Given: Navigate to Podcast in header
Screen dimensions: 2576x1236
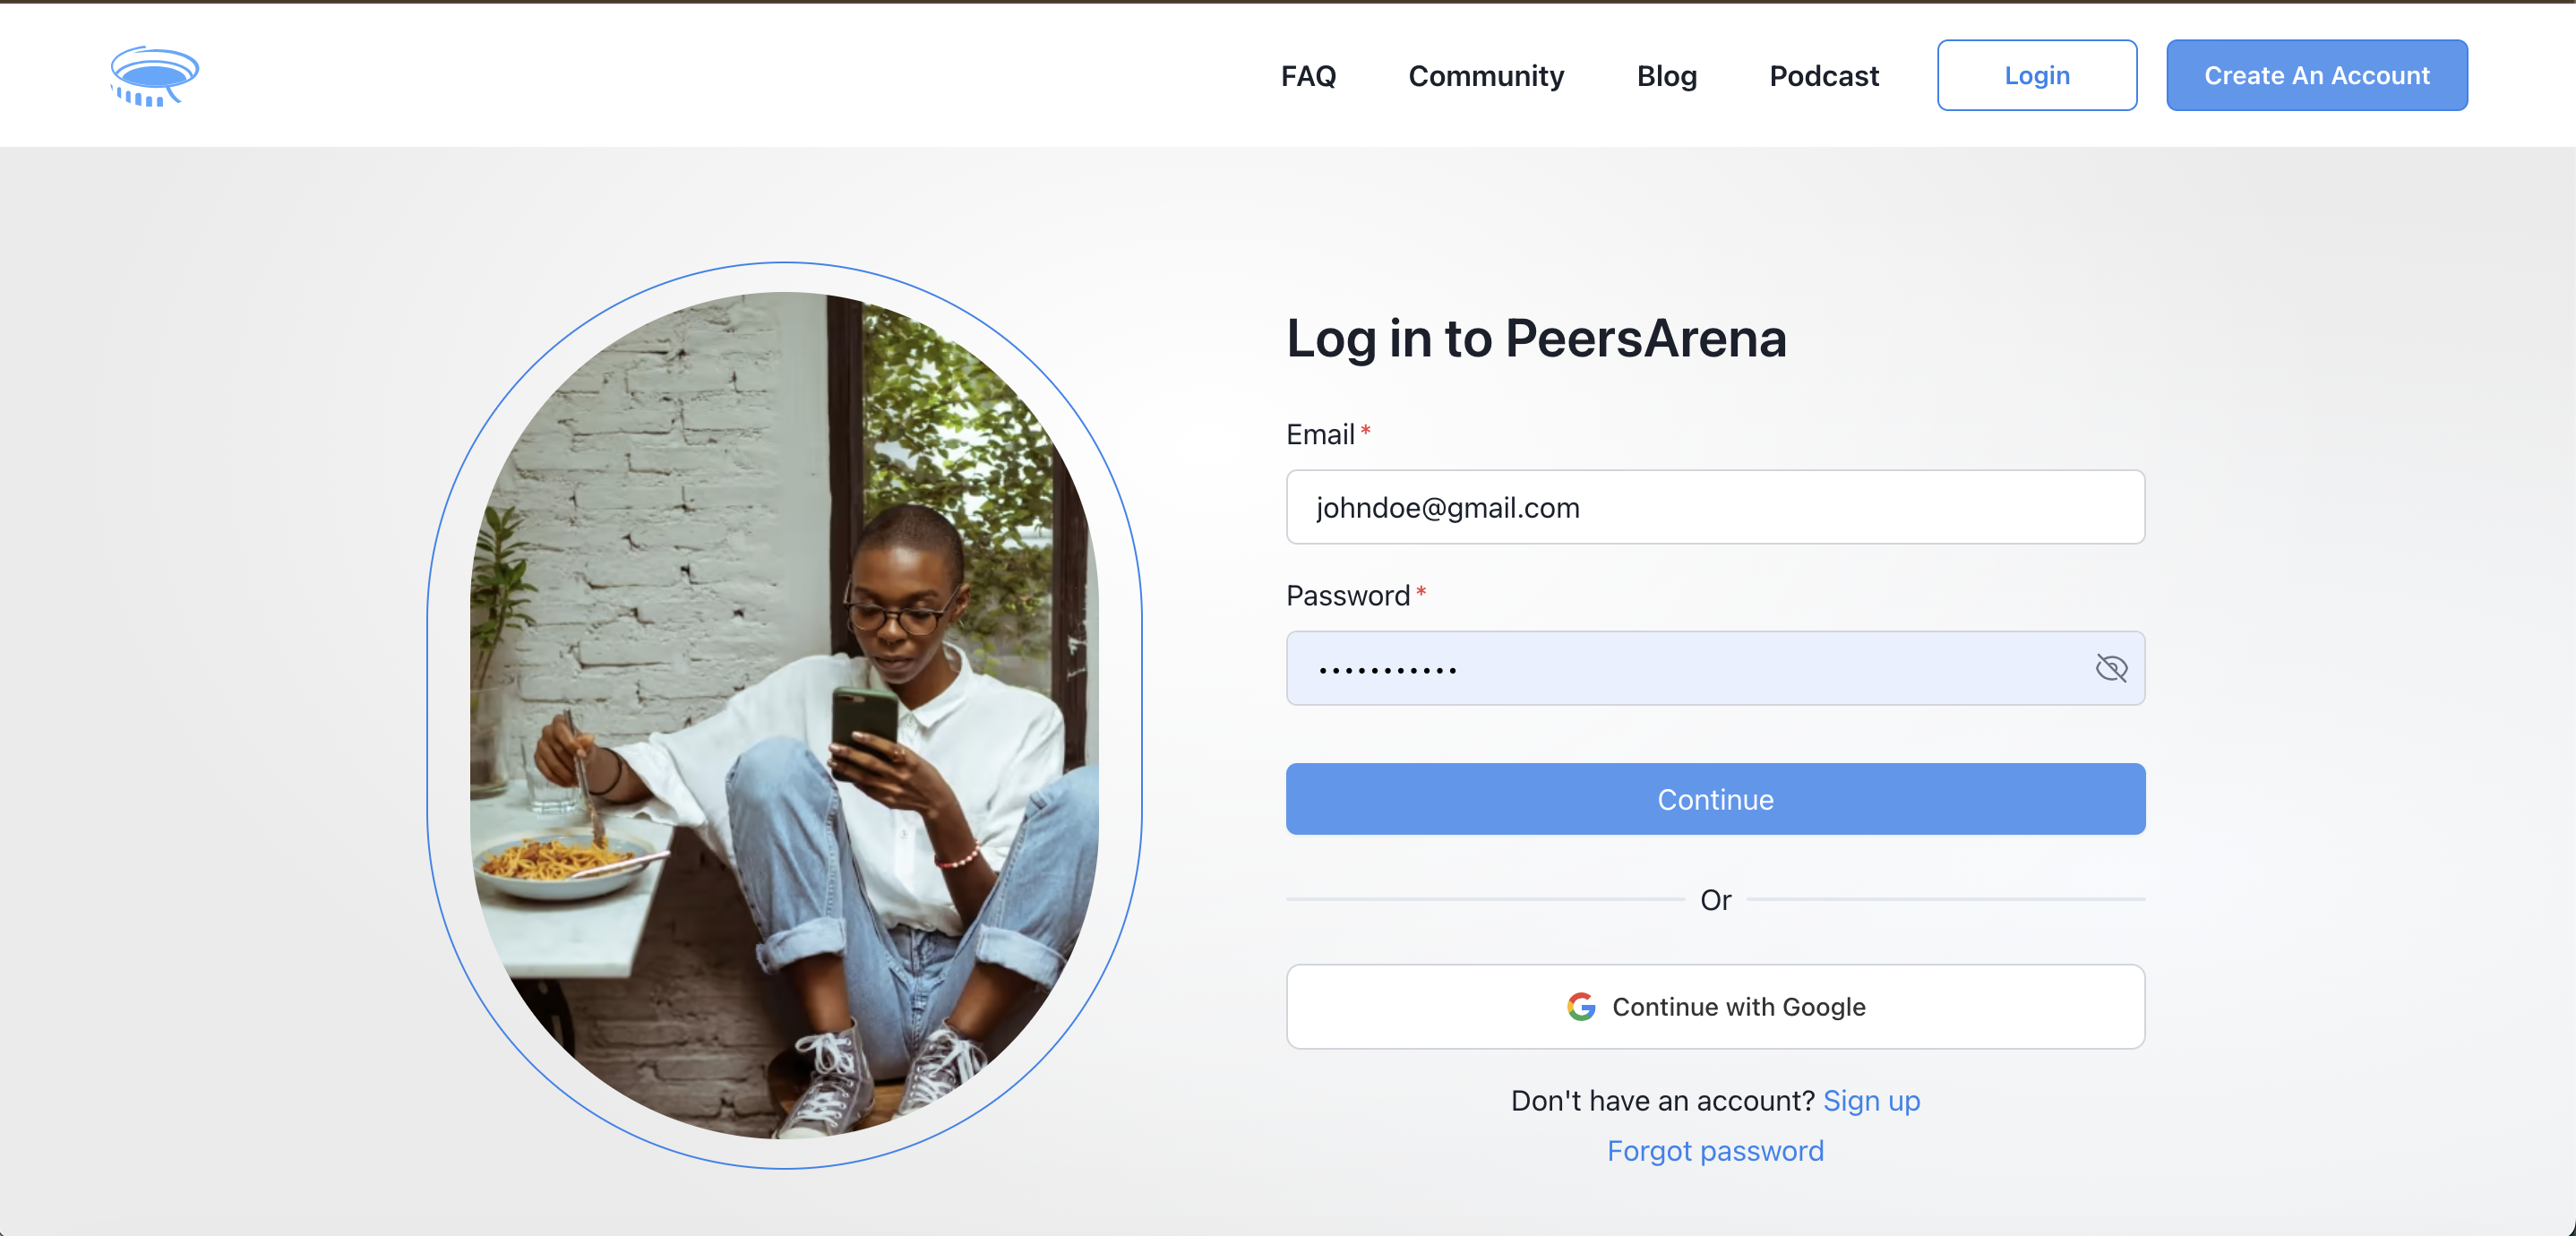Looking at the screenshot, I should (x=1823, y=76).
